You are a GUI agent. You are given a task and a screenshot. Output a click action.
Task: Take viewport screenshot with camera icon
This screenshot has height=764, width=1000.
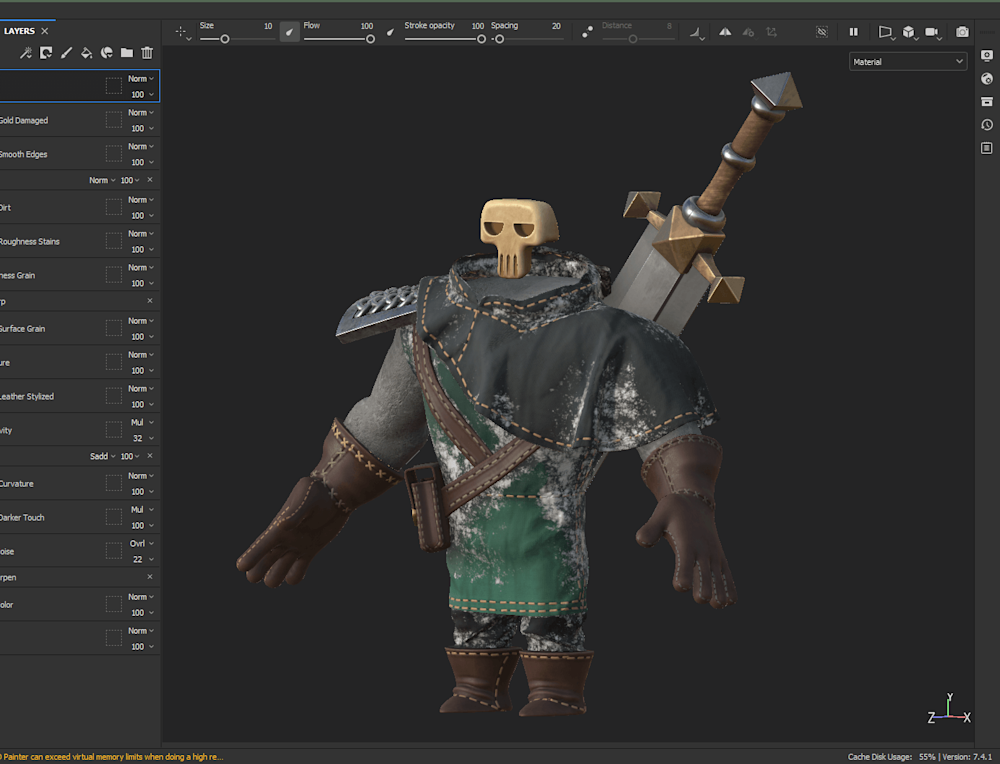pyautogui.click(x=962, y=32)
